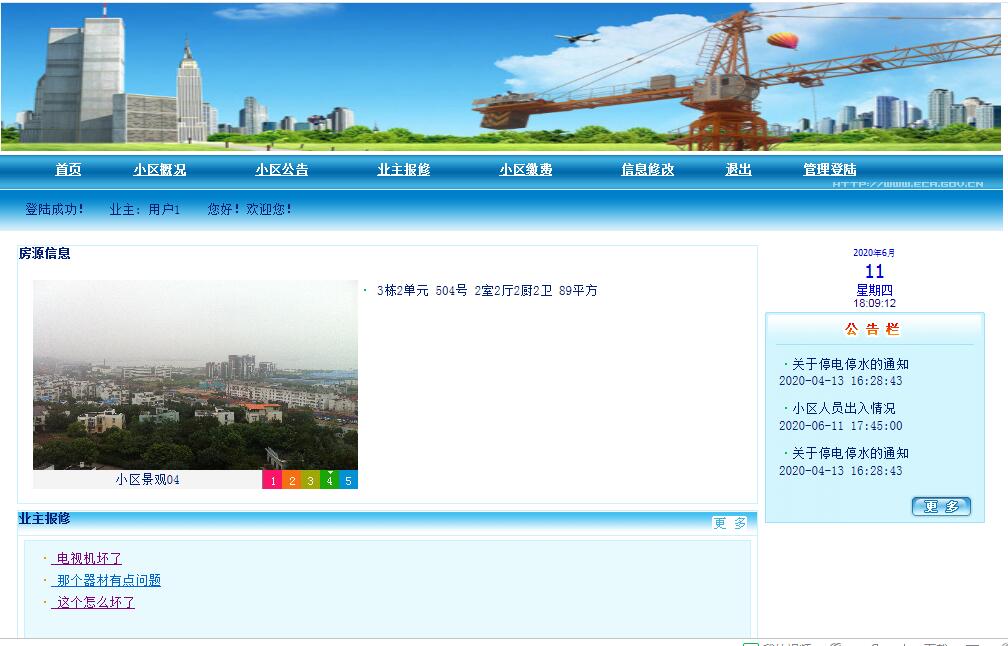Viewport: 1008px width, 646px height.
Task: Click the listing 3栋2单元 504号
Action: pos(487,291)
